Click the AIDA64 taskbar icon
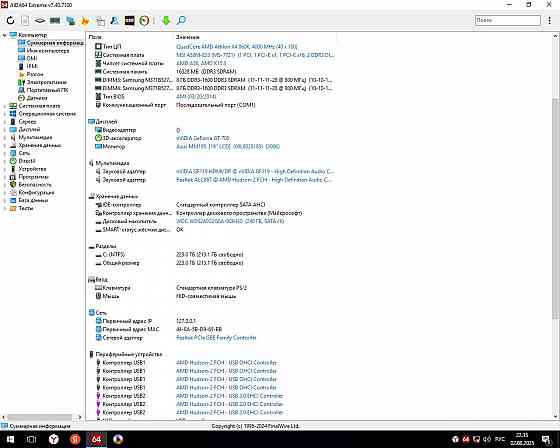 (x=96, y=439)
